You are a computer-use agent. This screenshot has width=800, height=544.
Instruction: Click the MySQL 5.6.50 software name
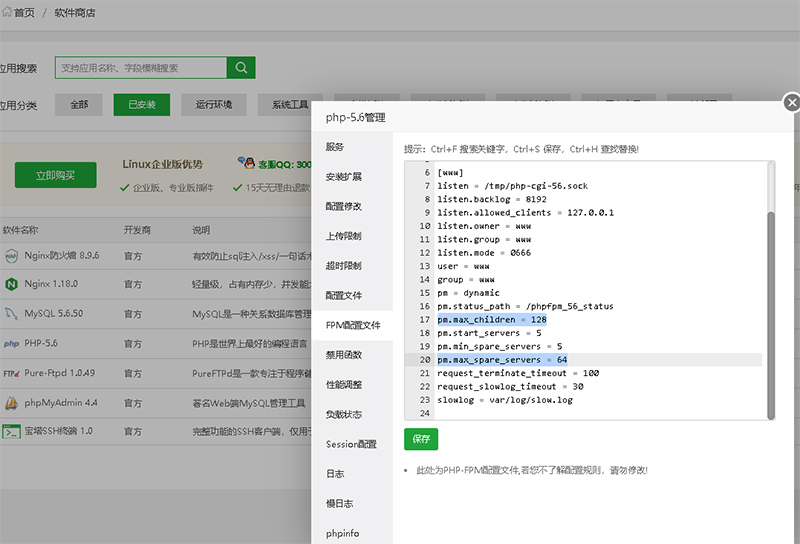click(54, 313)
